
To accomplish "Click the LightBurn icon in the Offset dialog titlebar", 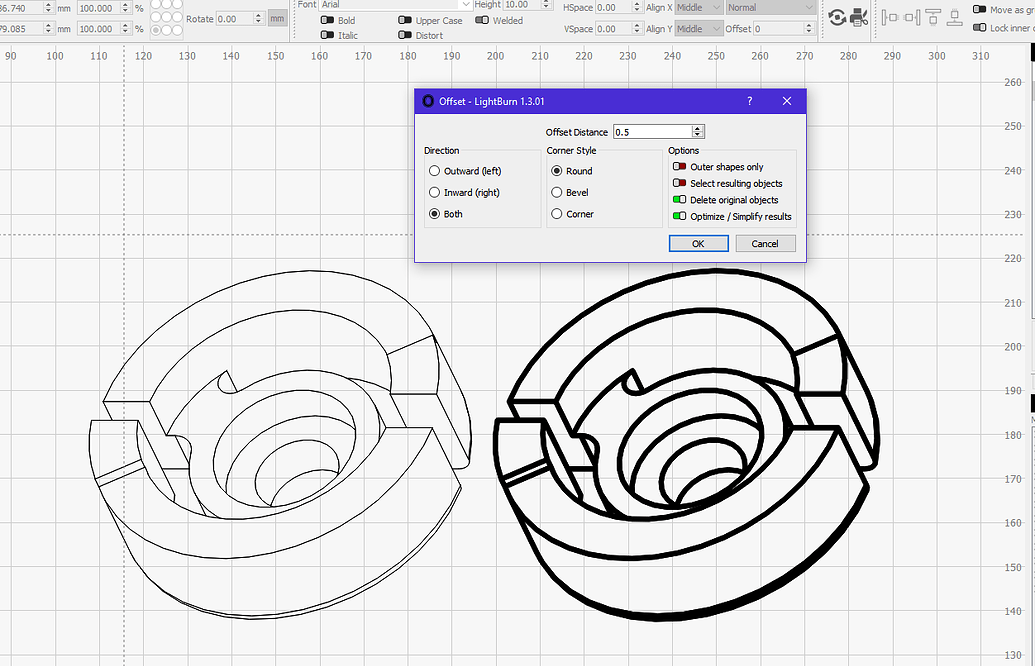I will click(428, 101).
